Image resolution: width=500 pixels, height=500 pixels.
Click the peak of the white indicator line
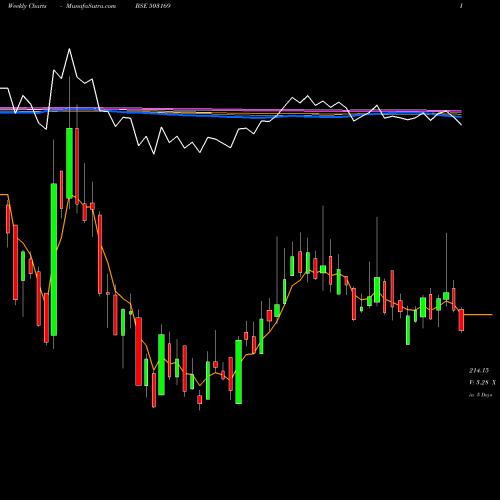(69, 49)
